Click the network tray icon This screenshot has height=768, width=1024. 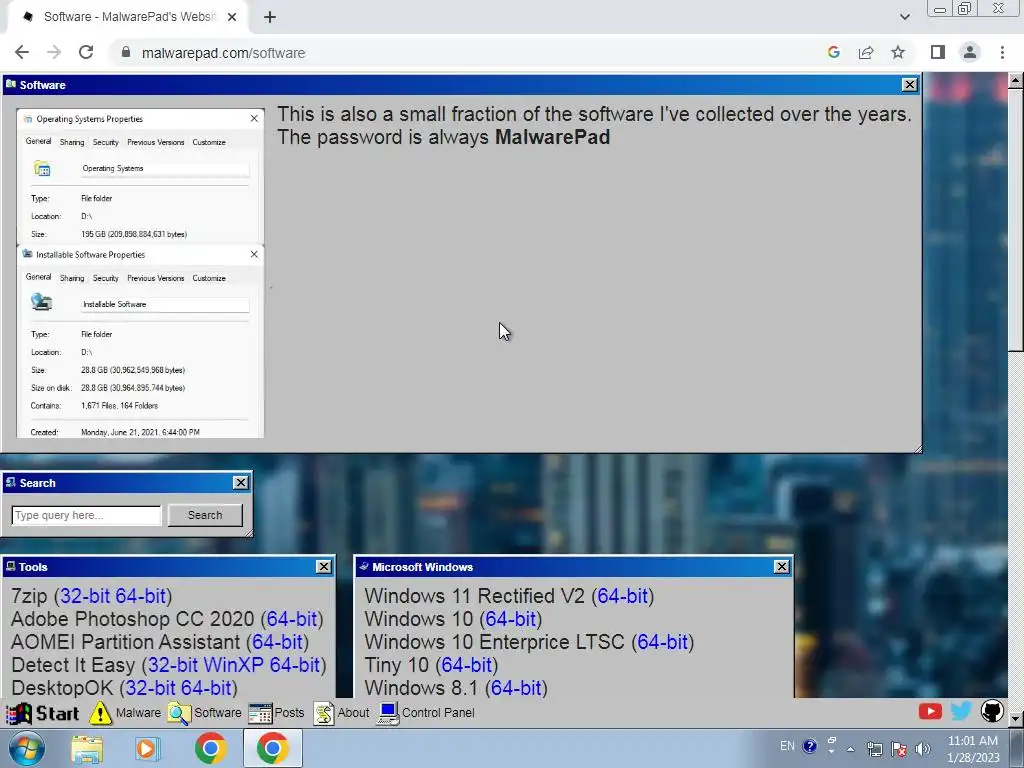pyautogui.click(x=874, y=748)
